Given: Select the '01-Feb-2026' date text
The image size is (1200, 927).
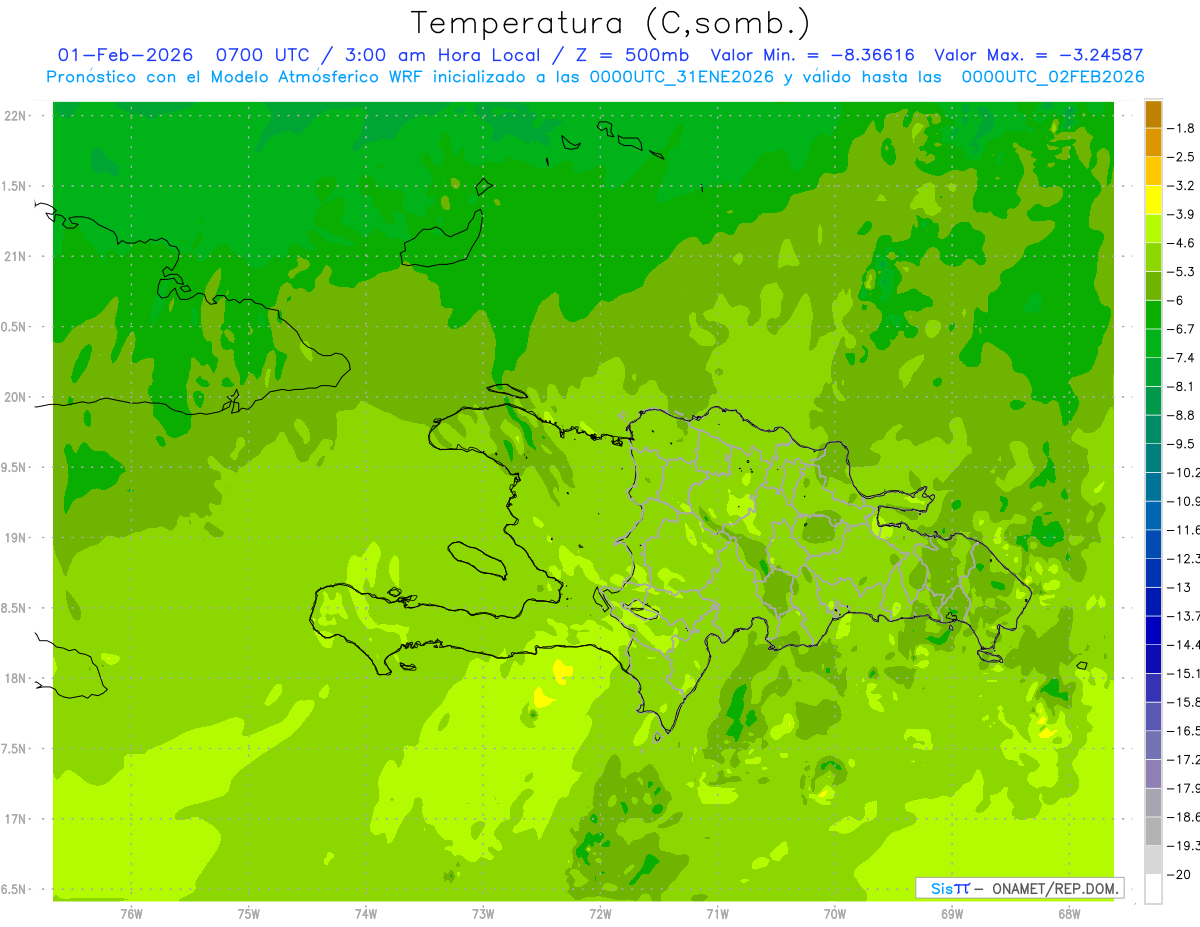Looking at the screenshot, I should click(x=124, y=55).
